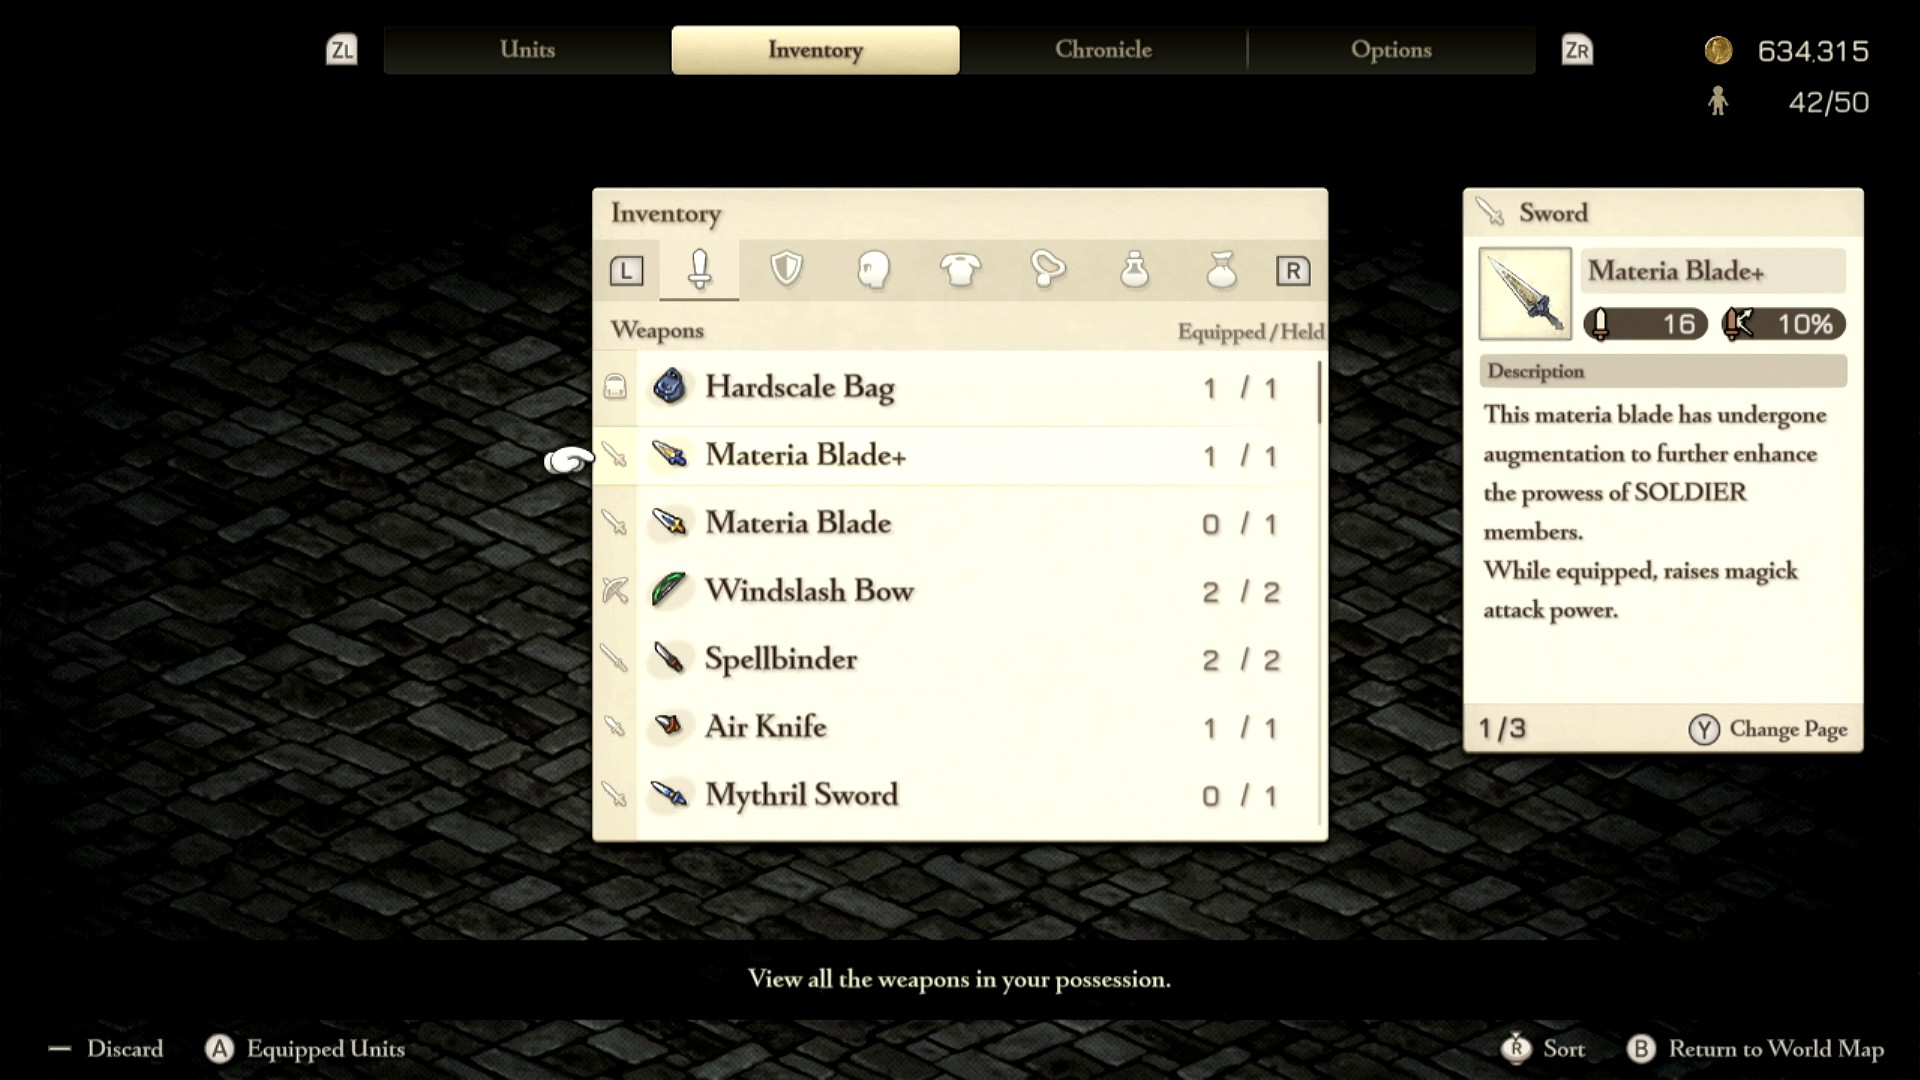Screen dimensions: 1920x1080
Task: Switch to the Units tab
Action: point(527,50)
